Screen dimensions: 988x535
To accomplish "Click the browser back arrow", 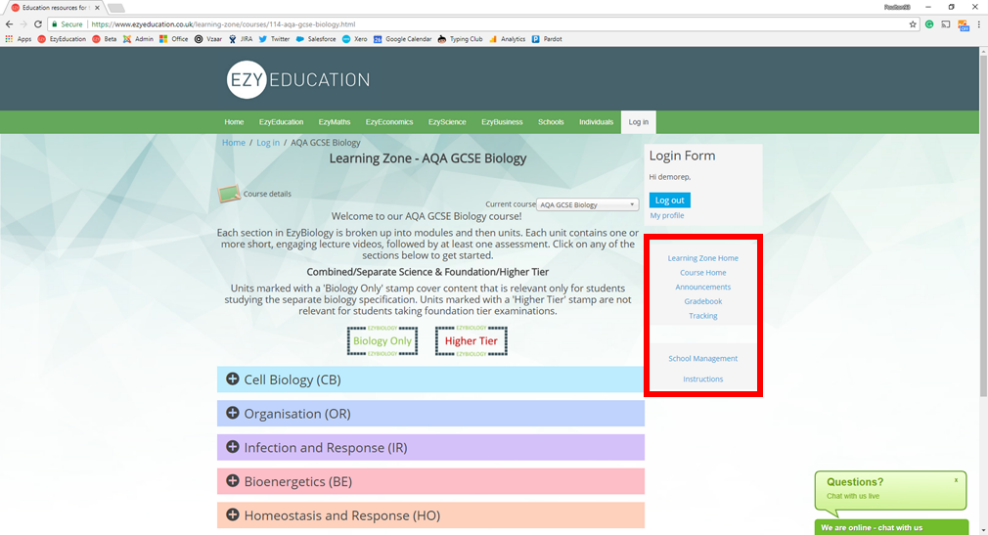I will click(9, 24).
